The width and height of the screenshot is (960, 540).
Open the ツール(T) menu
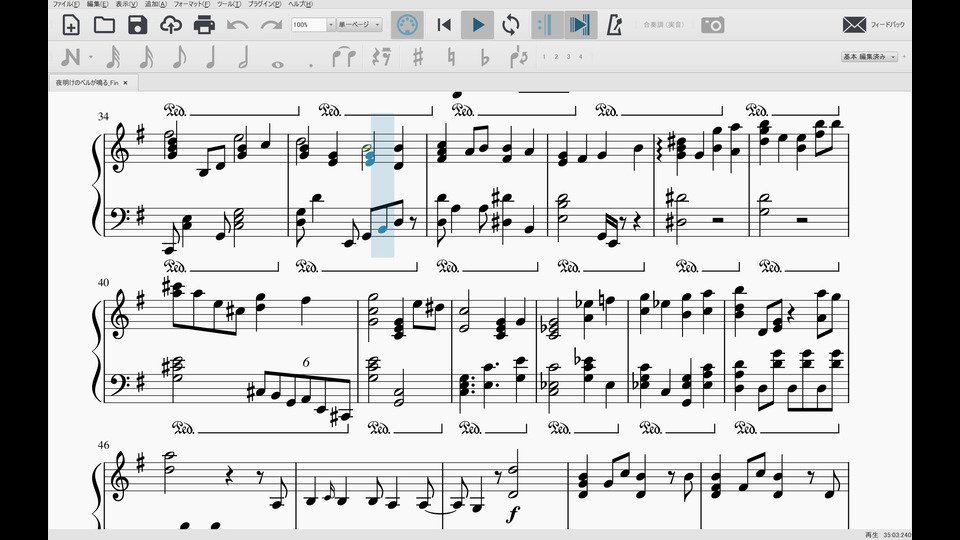pos(229,4)
